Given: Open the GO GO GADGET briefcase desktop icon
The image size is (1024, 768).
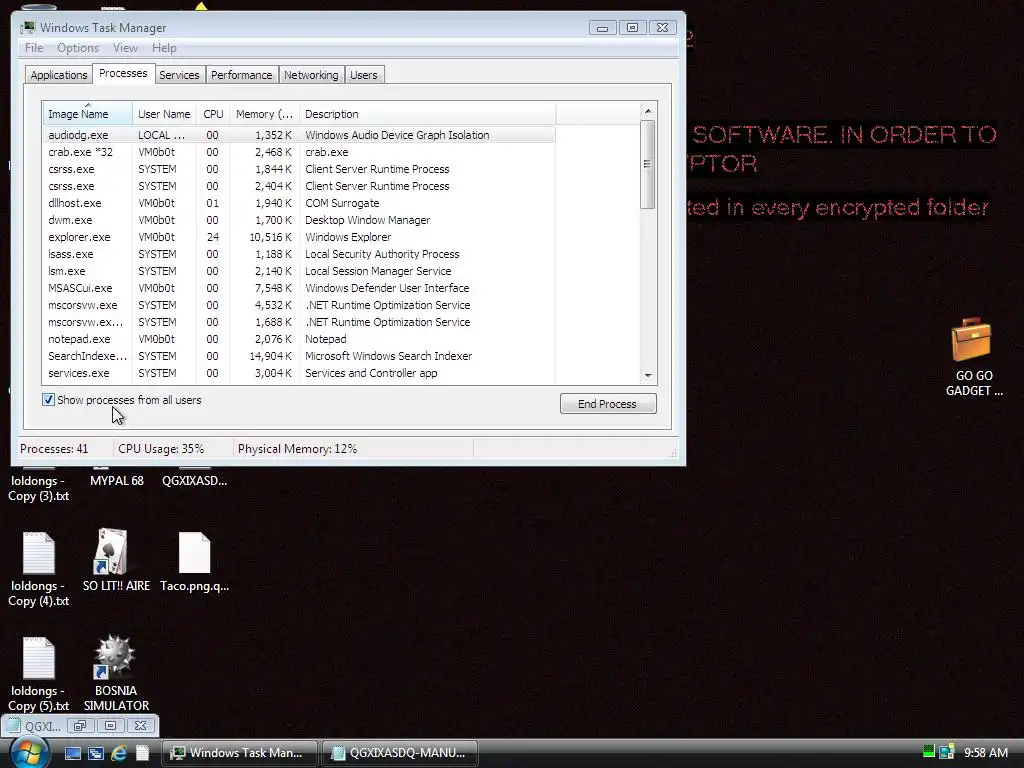Looking at the screenshot, I should [972, 357].
